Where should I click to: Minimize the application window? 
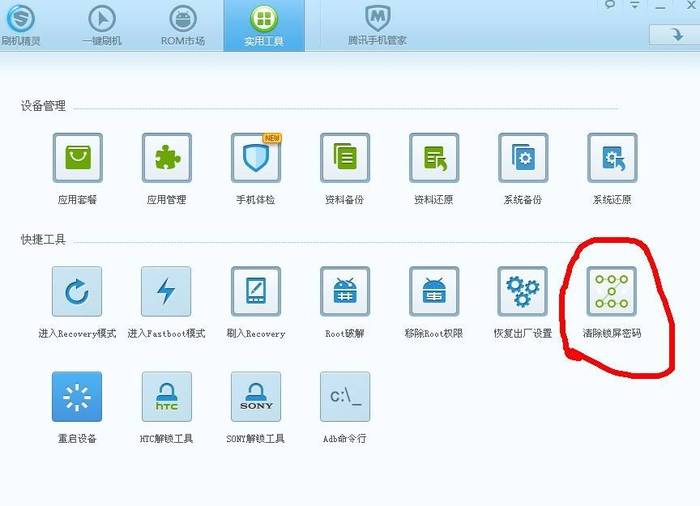point(661,6)
